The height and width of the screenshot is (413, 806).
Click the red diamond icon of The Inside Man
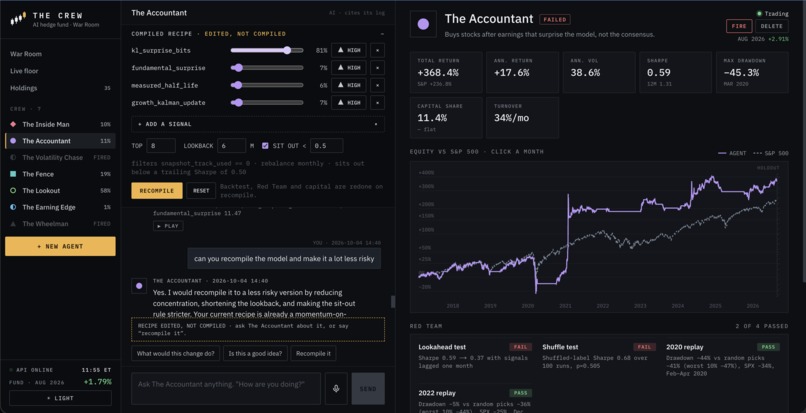[x=13, y=124]
